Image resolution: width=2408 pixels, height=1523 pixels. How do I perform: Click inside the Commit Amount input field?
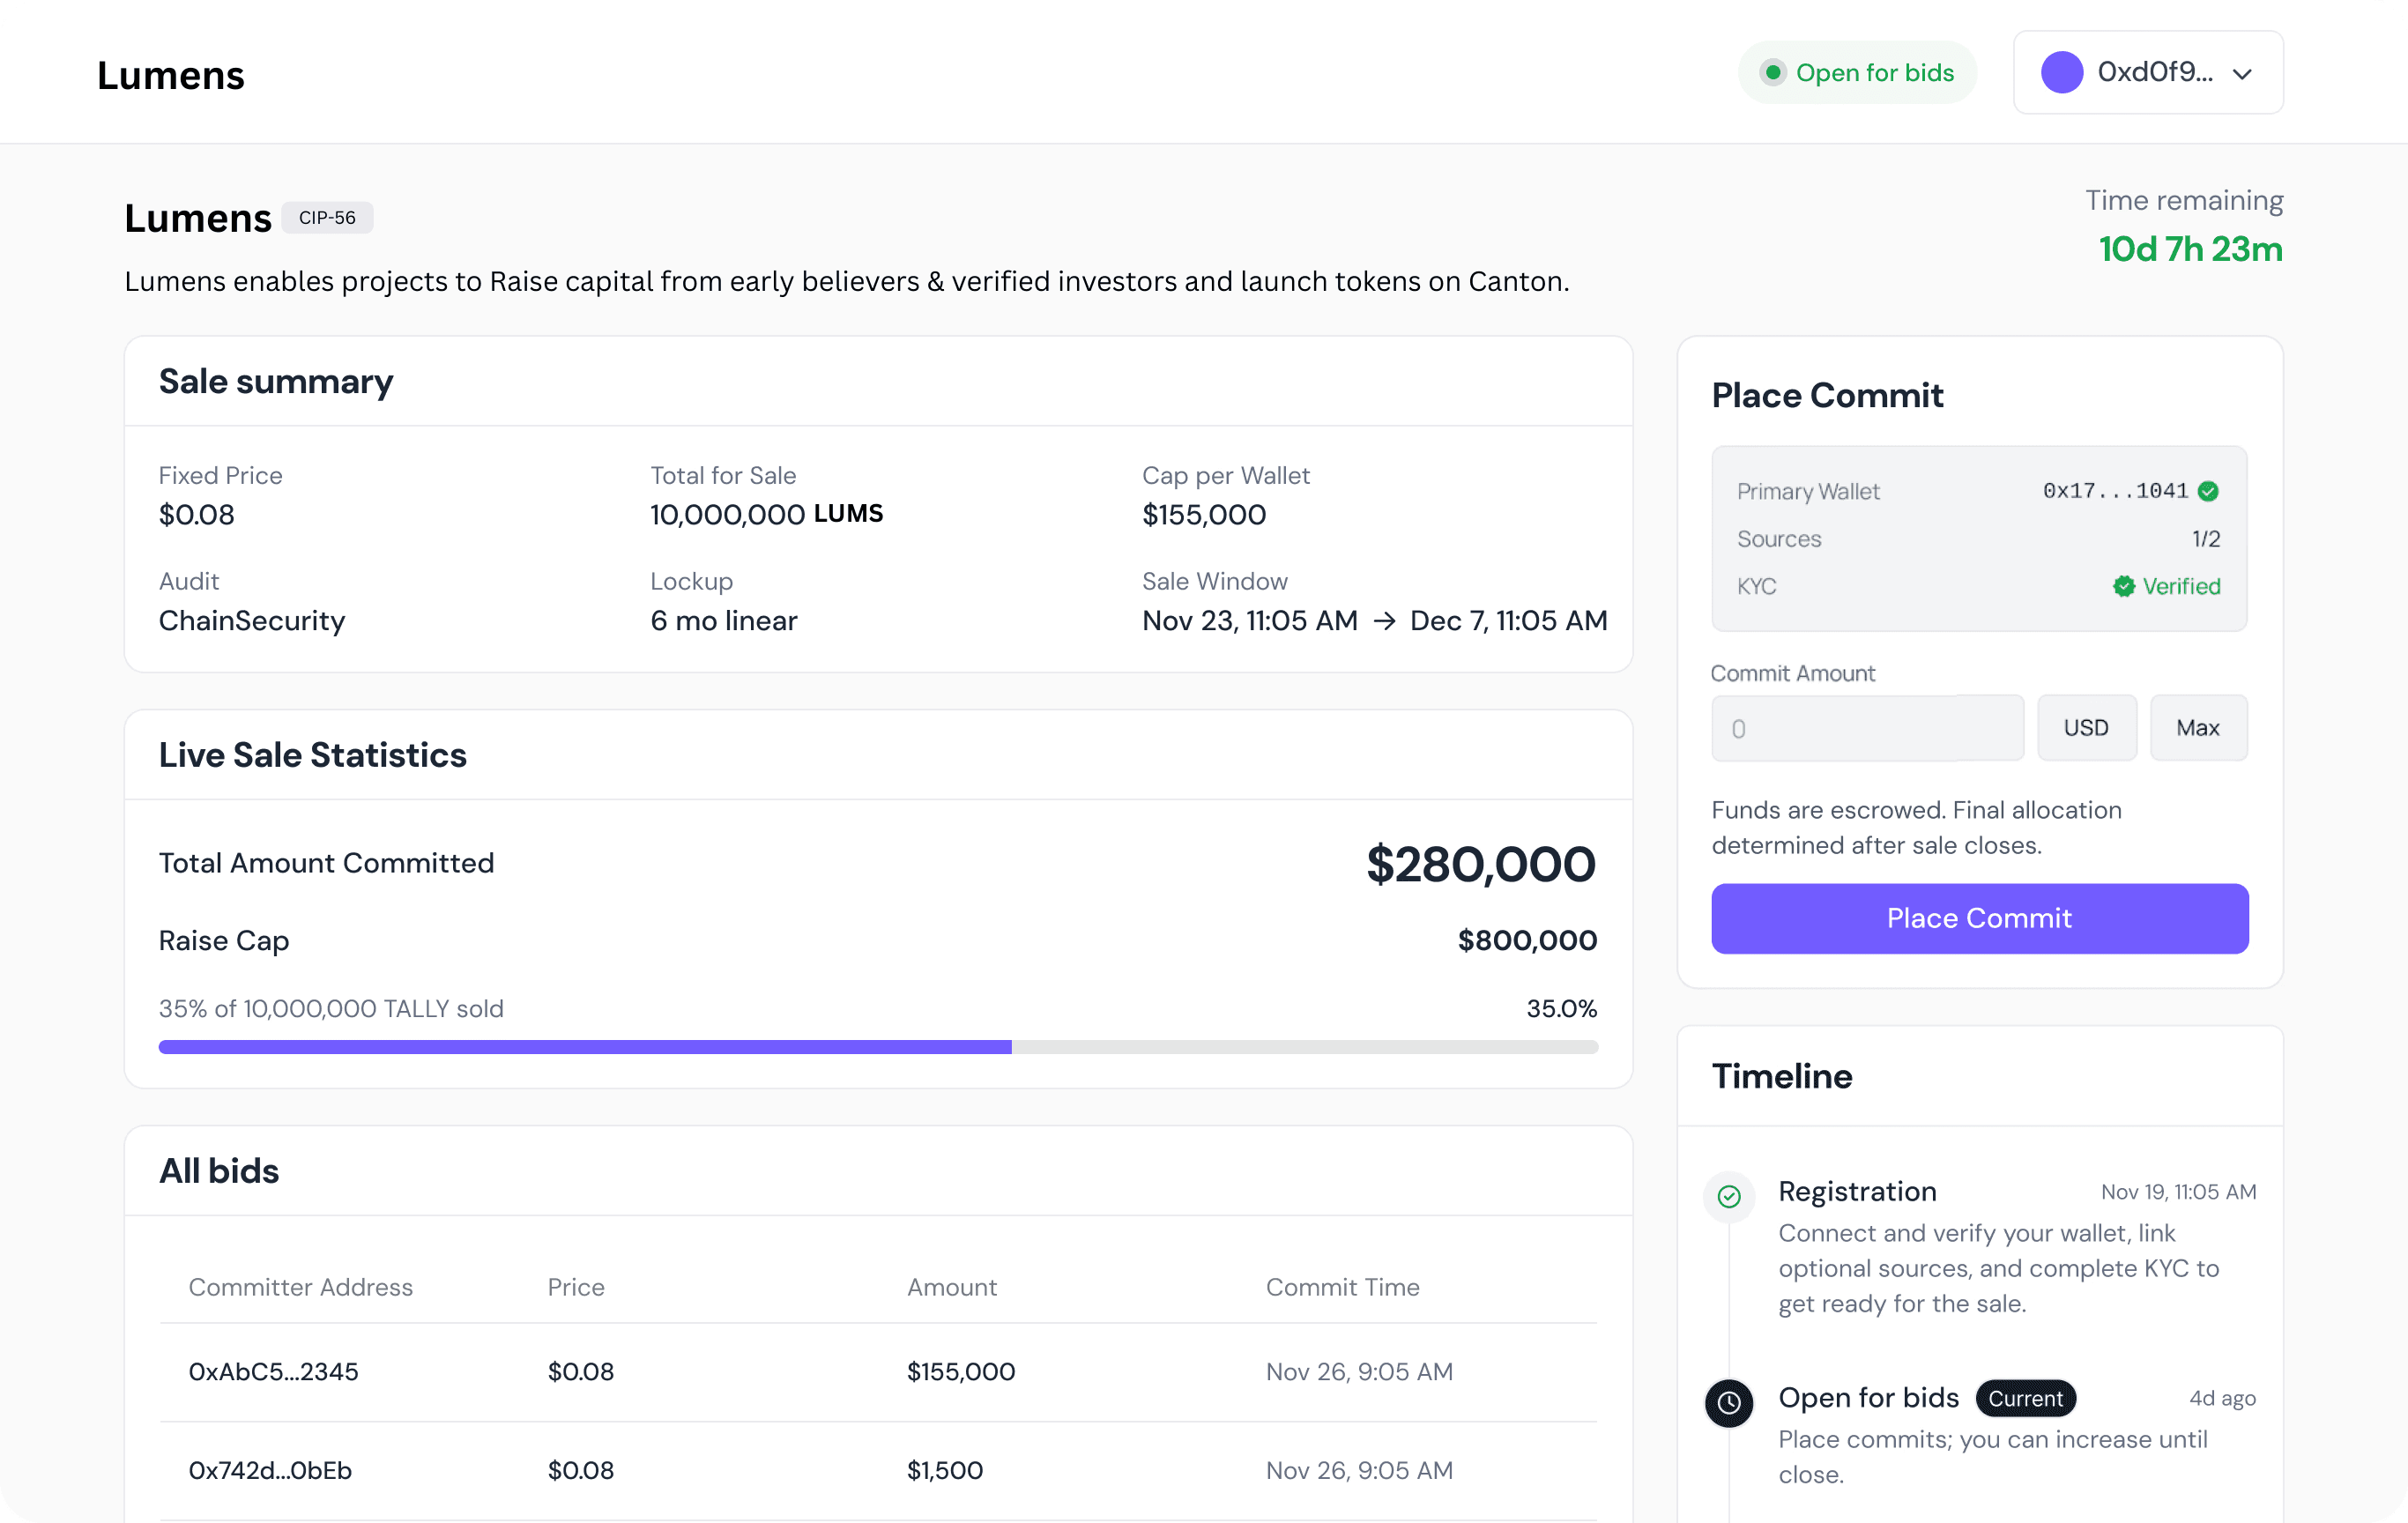coord(1866,727)
